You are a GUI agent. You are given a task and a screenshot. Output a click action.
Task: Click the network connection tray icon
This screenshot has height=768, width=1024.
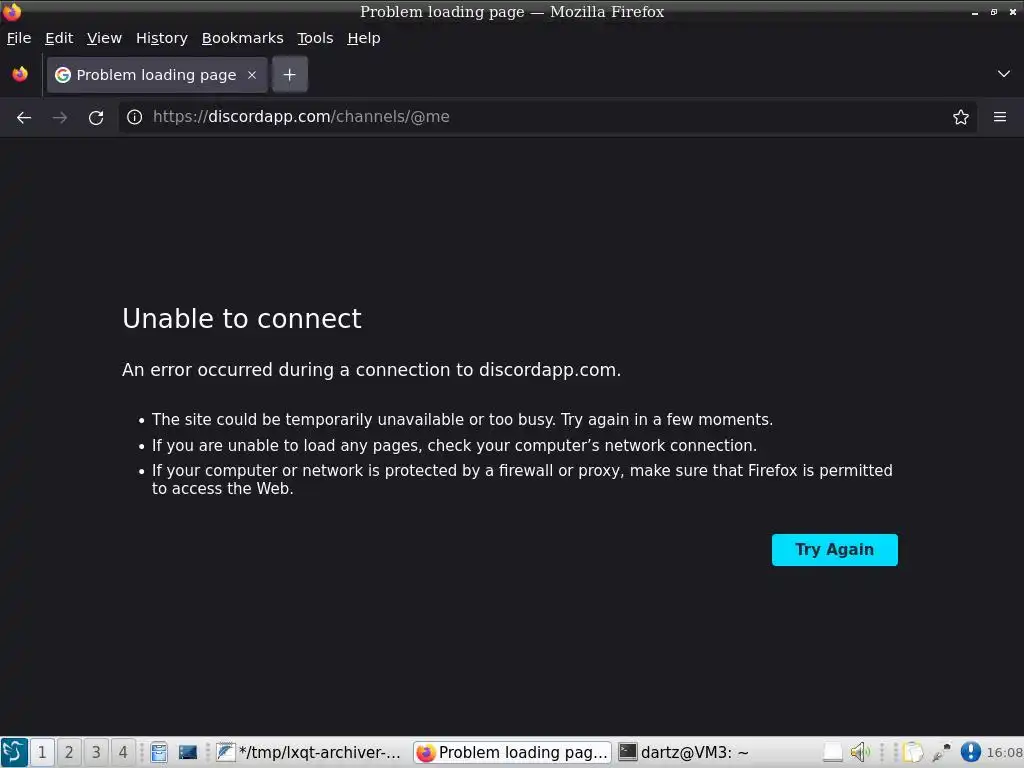click(941, 752)
